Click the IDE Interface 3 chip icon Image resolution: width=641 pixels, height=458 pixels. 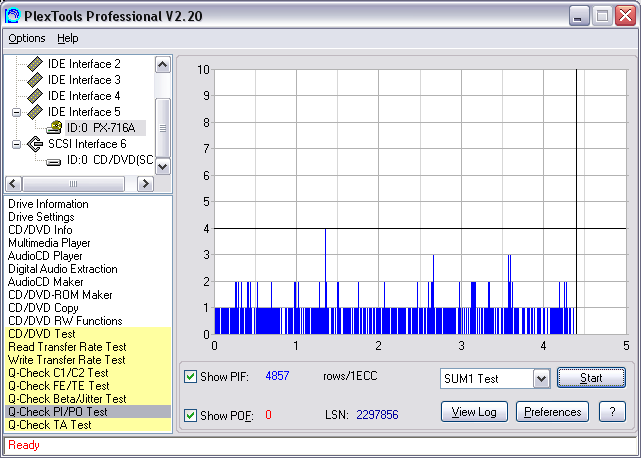(x=35, y=80)
